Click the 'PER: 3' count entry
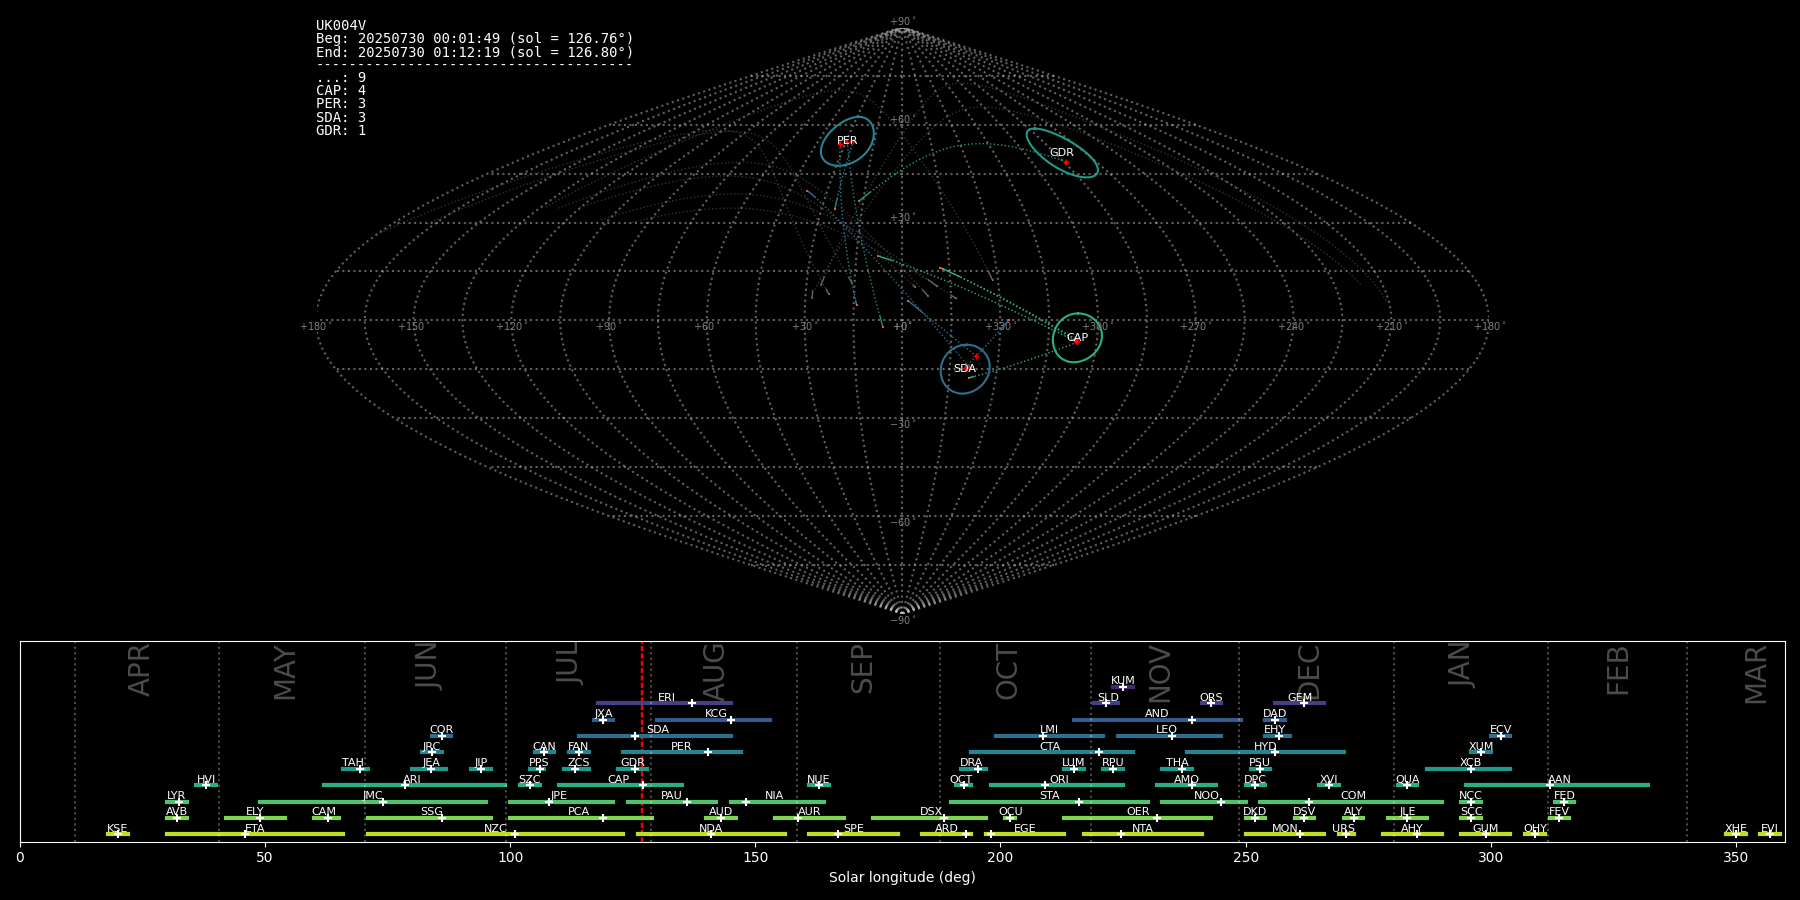 [x=341, y=104]
